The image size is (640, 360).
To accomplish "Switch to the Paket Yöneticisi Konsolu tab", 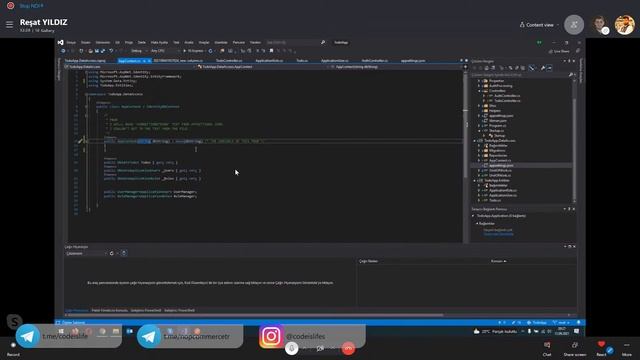I will coord(109,310).
